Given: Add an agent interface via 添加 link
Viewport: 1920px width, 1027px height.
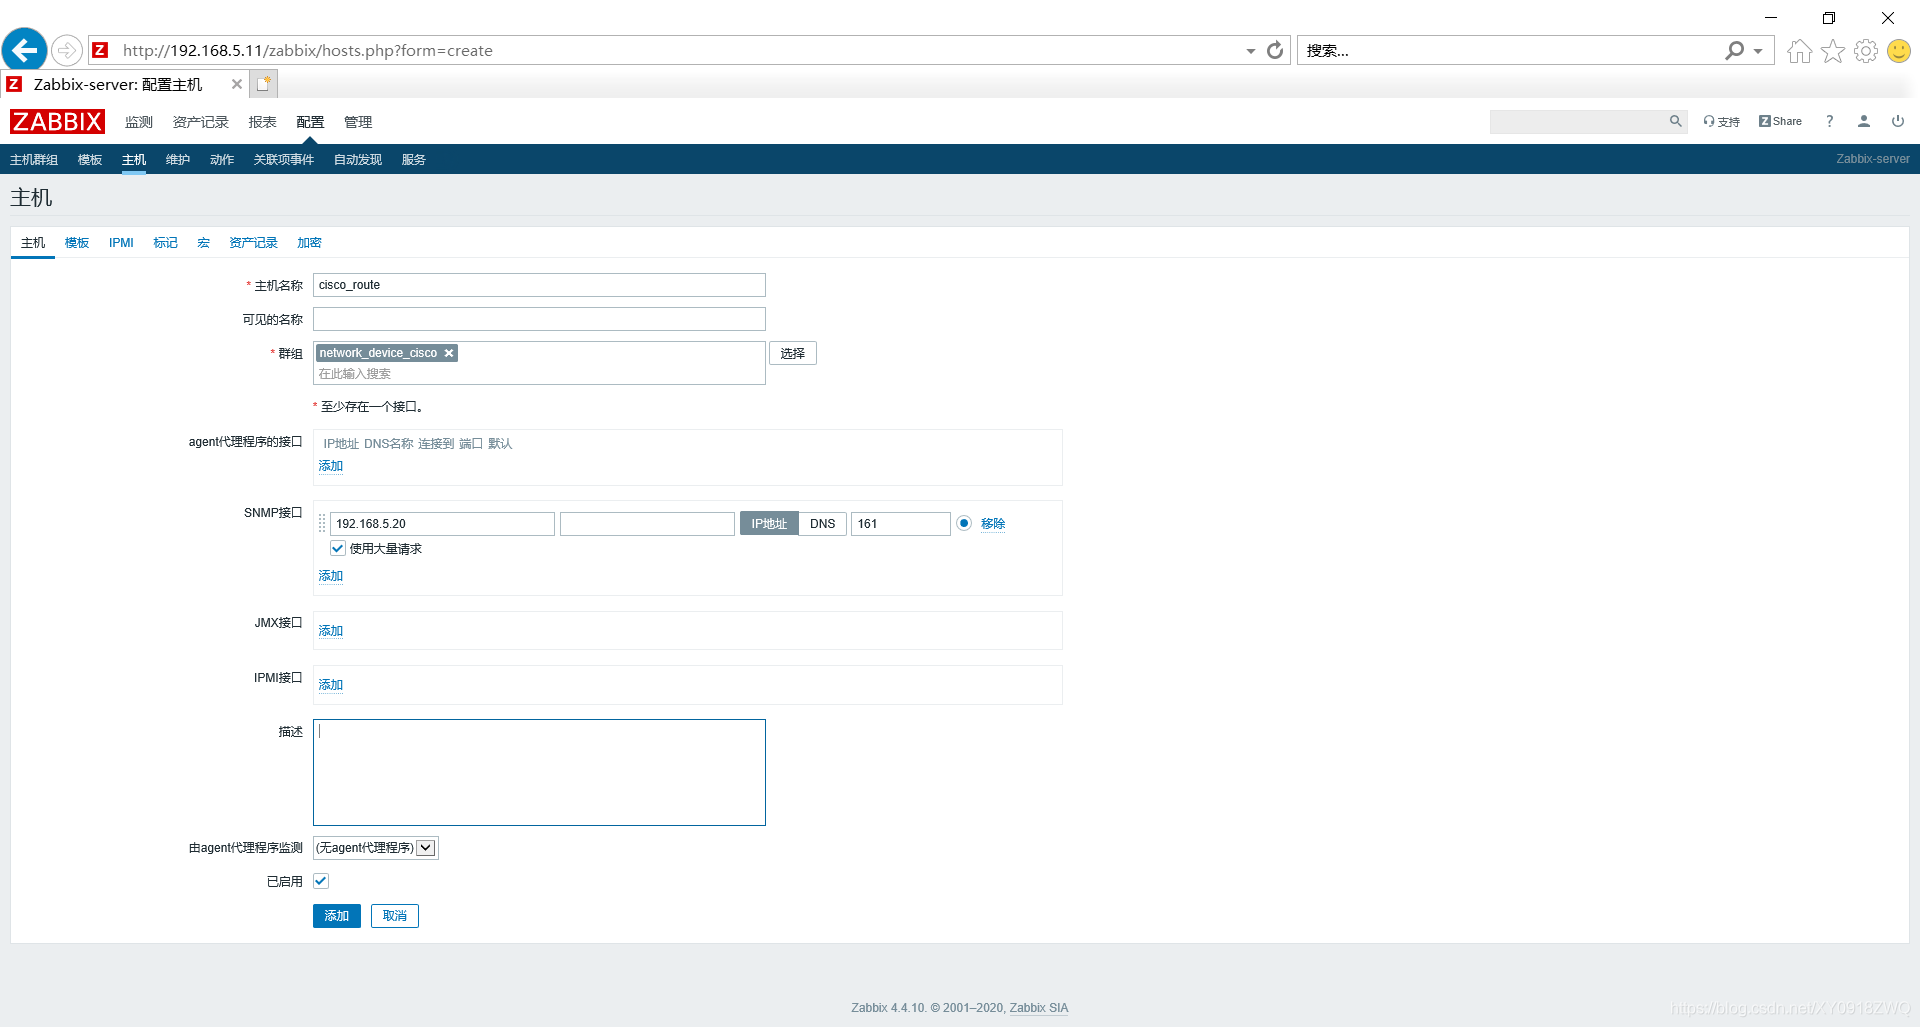Looking at the screenshot, I should tap(330, 466).
